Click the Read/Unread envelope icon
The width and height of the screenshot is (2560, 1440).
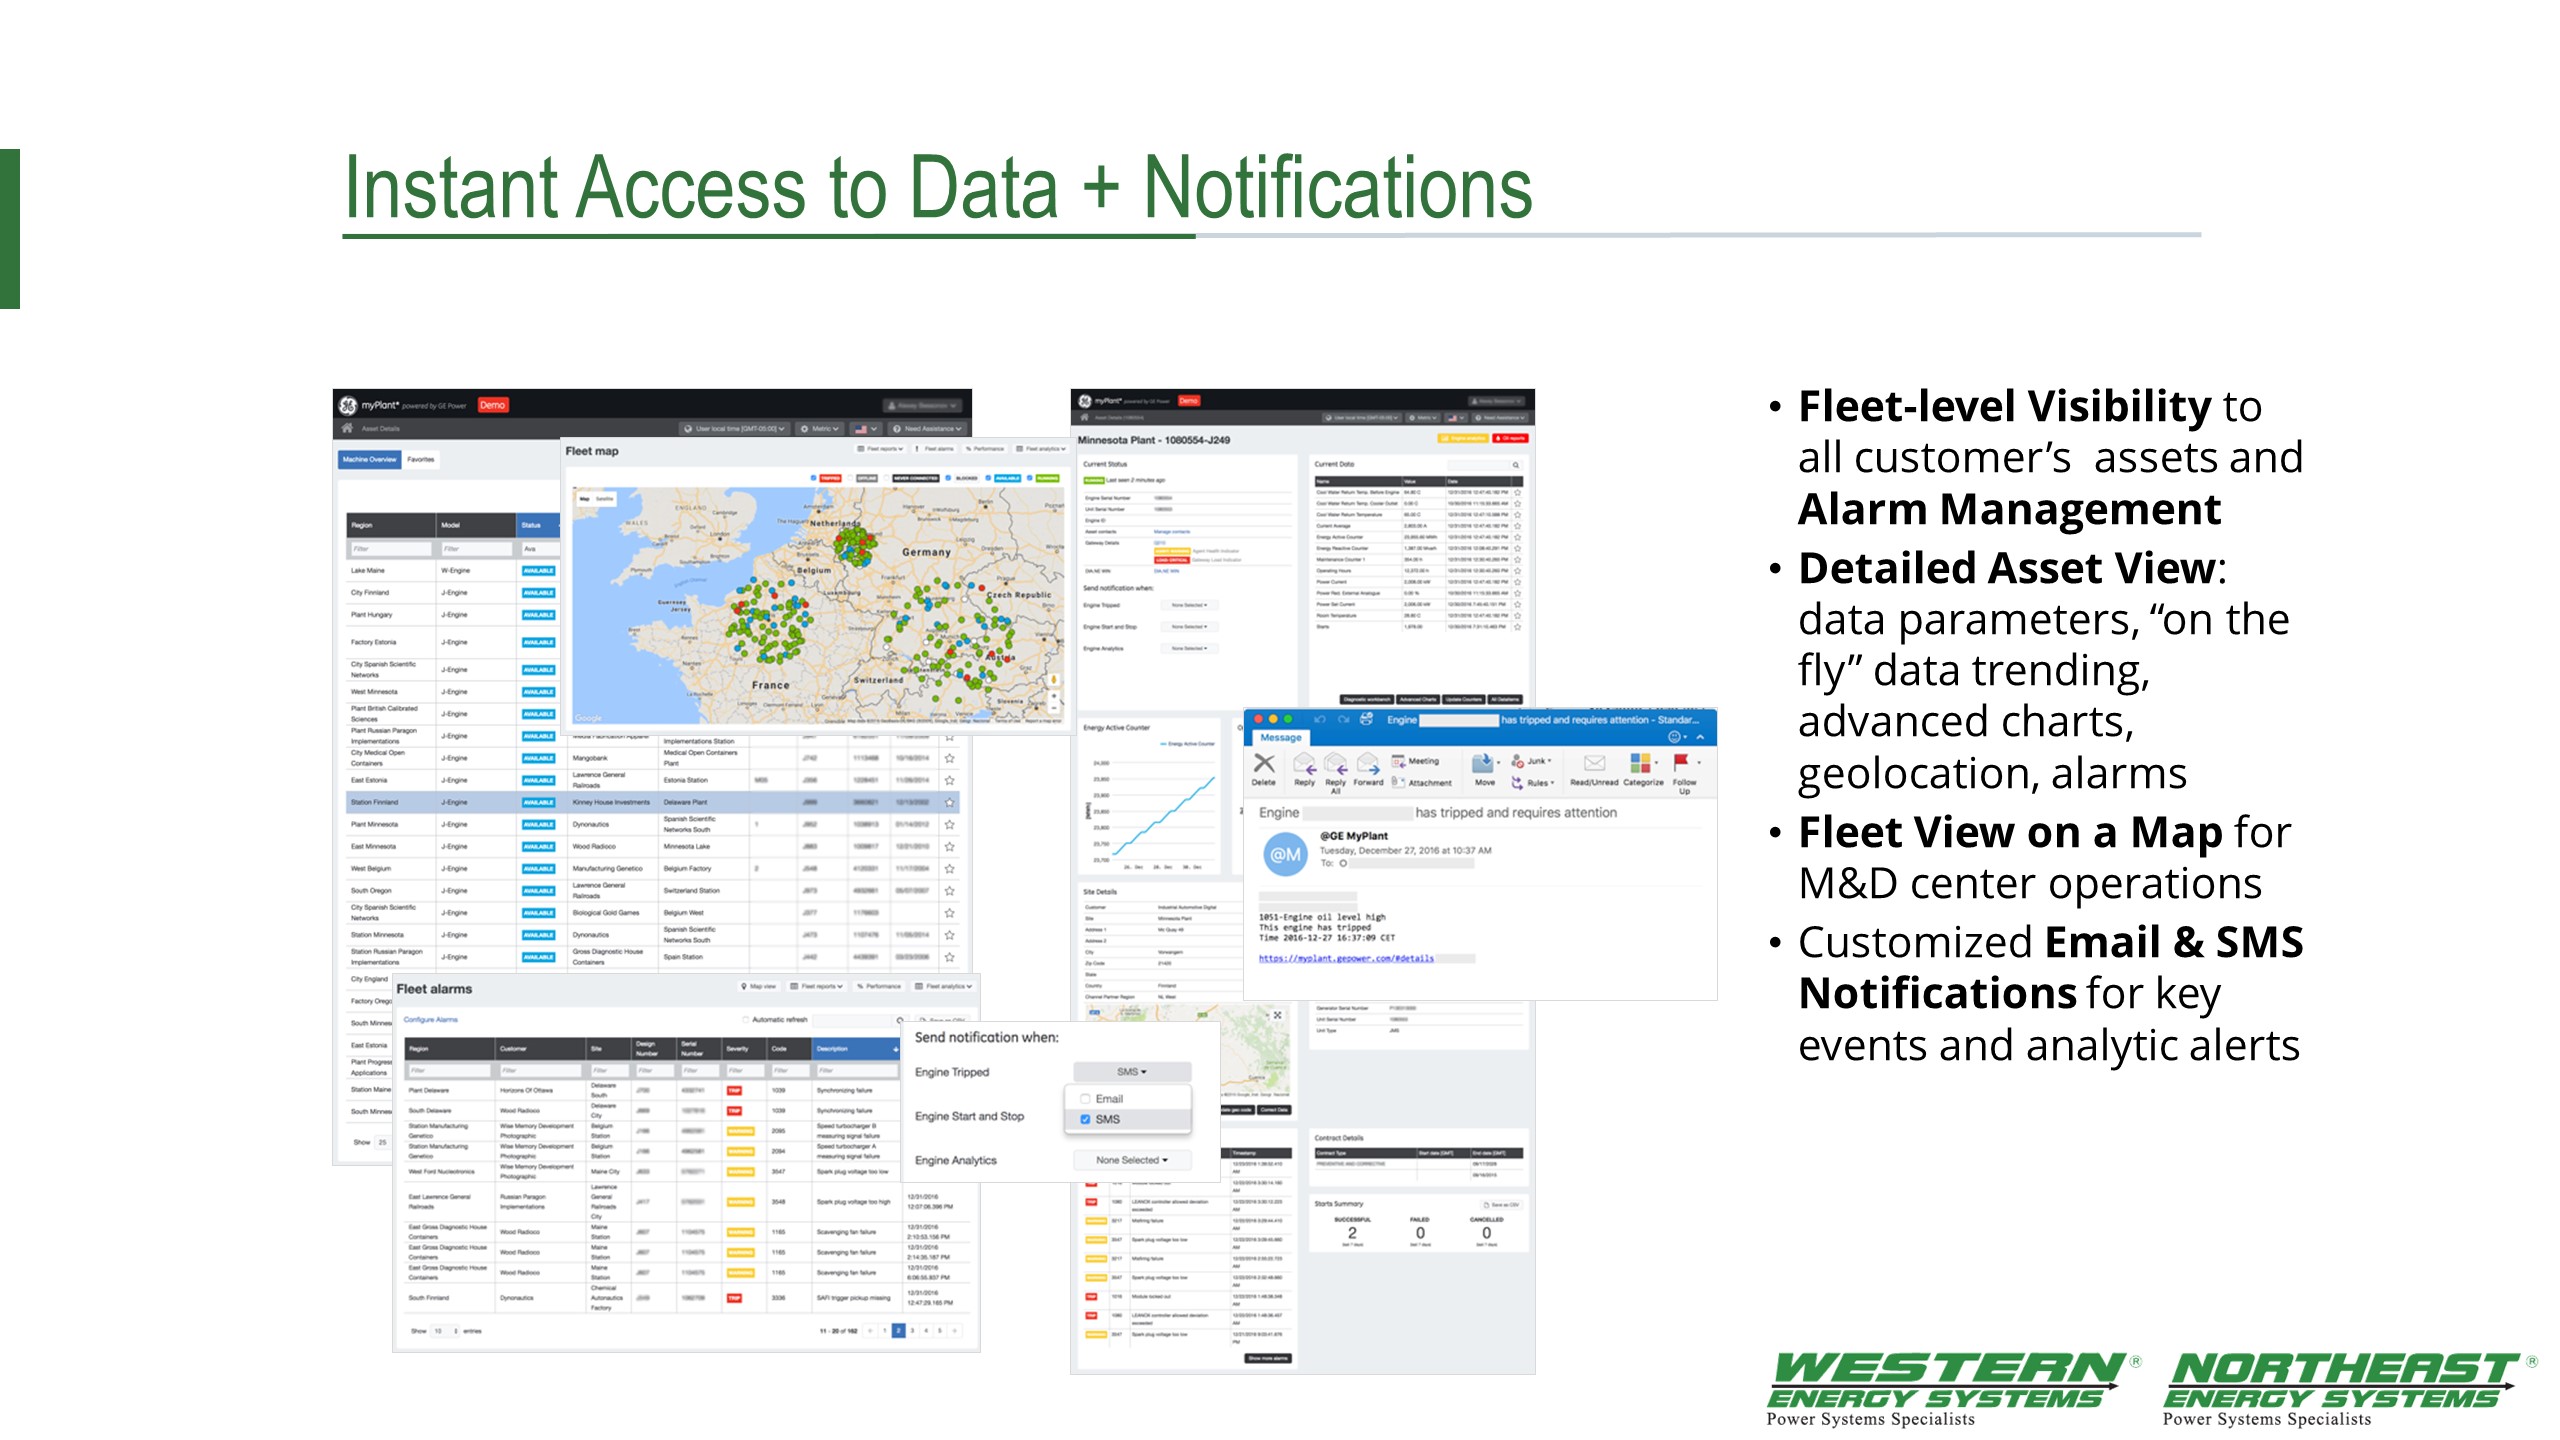[x=1594, y=764]
